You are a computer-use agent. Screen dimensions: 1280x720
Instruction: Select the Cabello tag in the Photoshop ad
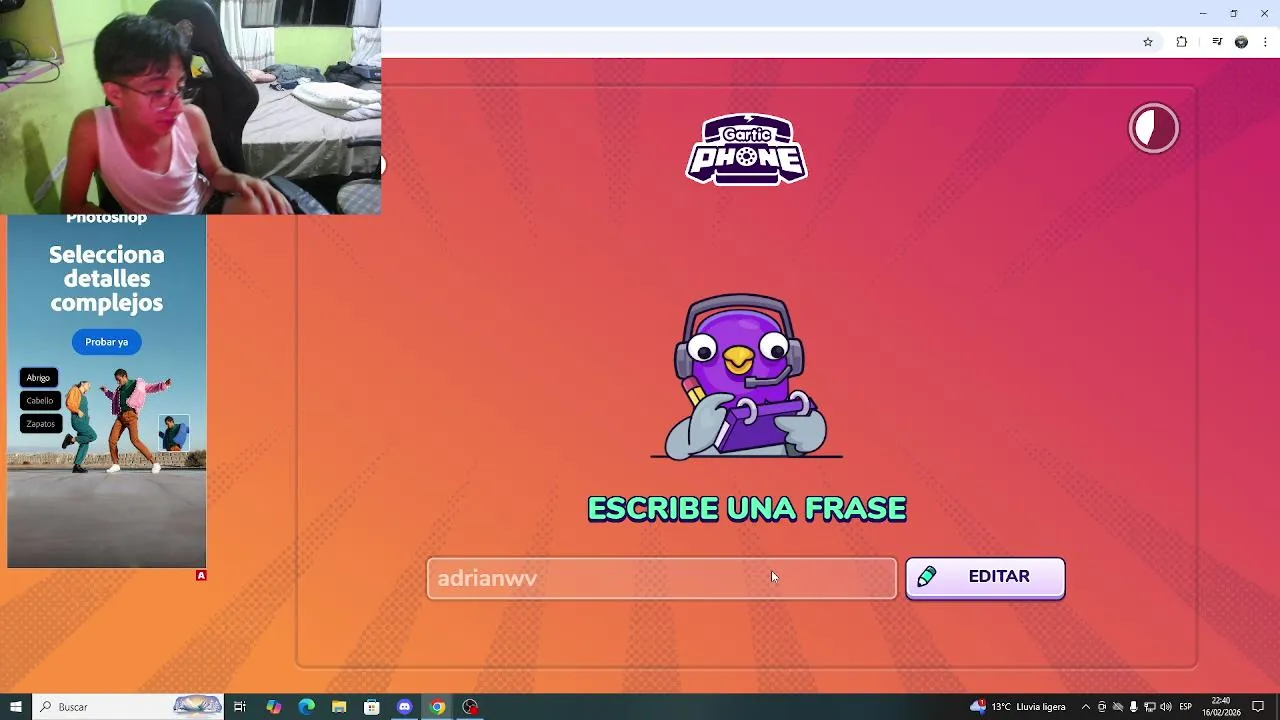coord(40,400)
